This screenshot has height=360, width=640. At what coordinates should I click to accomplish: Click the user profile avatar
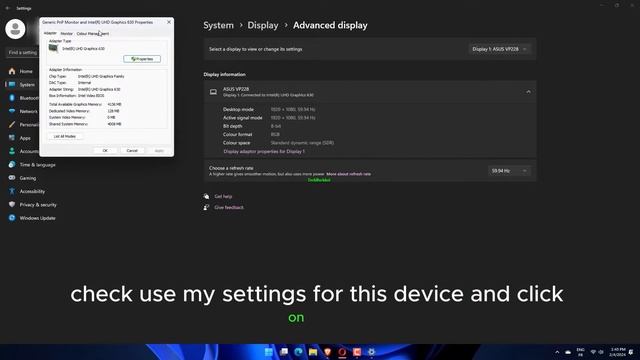pos(16,29)
